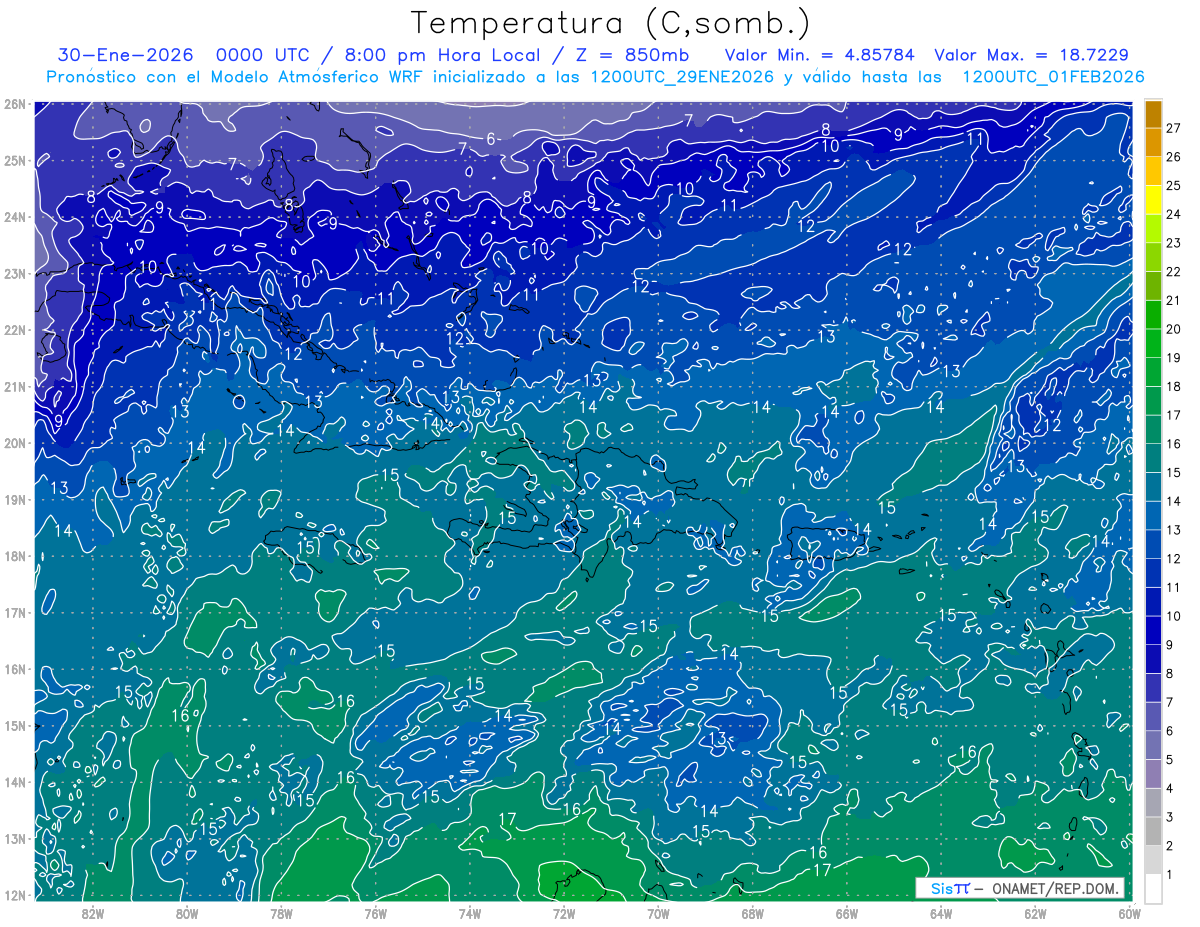Click legend value 5 on color bar
Viewport: 1200px width, 927px height.
click(1169, 759)
